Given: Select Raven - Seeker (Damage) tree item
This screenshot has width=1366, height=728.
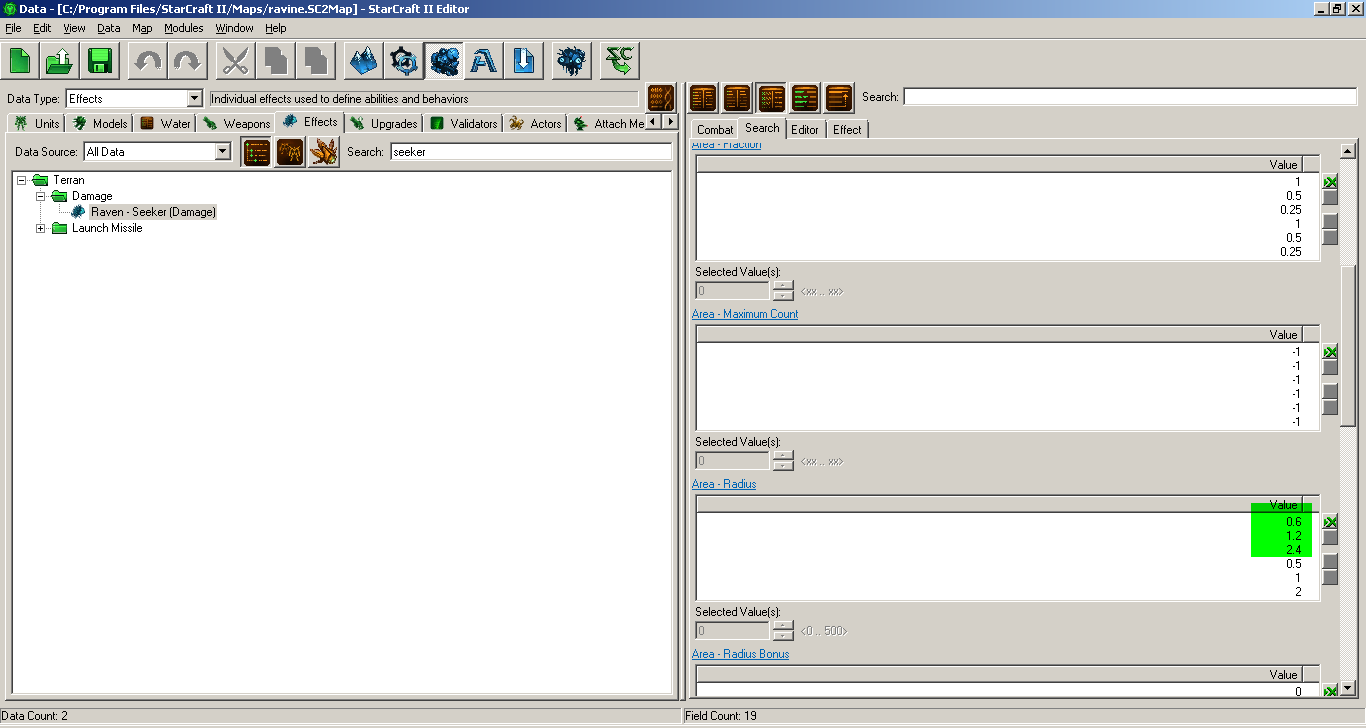Looking at the screenshot, I should point(153,212).
